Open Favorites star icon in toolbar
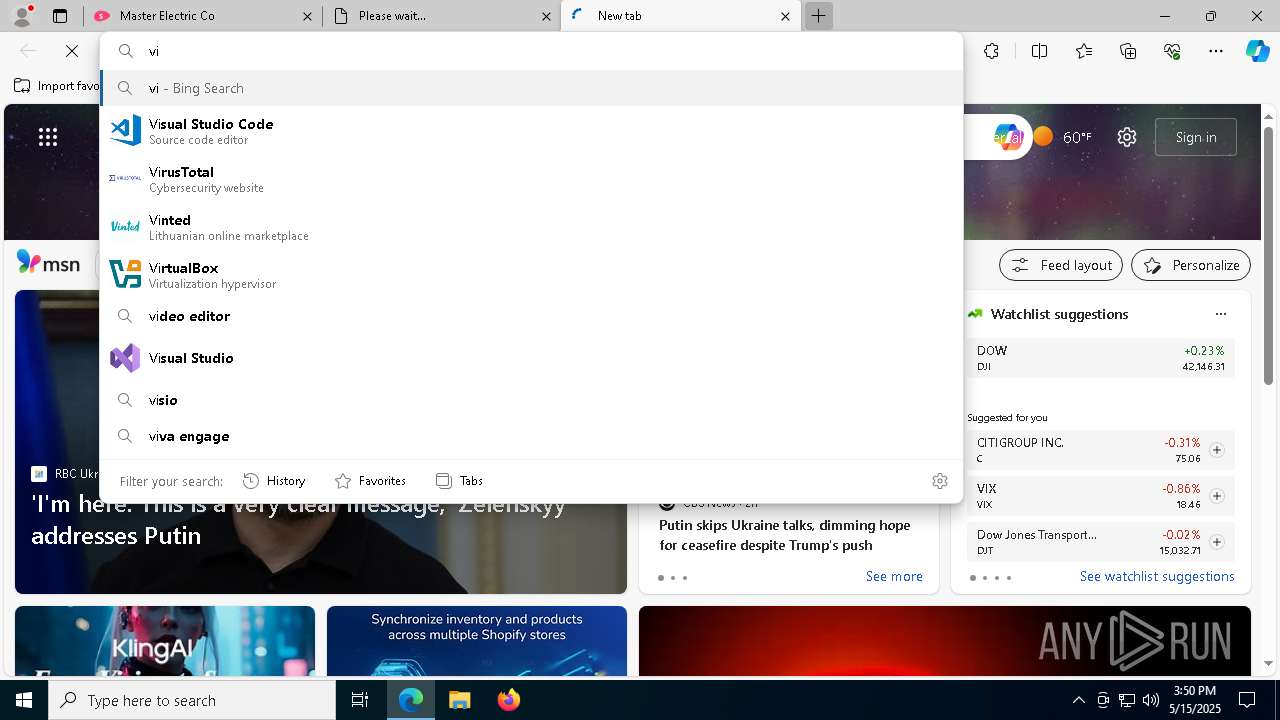This screenshot has width=1280, height=720. click(x=1084, y=51)
